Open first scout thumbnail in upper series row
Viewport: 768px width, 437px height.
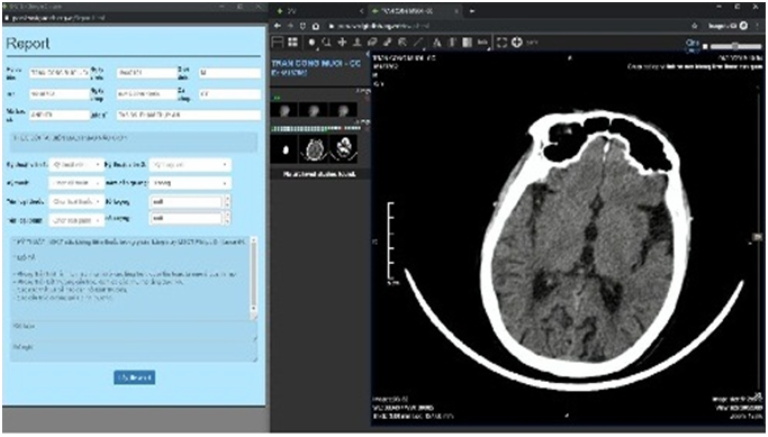point(284,109)
